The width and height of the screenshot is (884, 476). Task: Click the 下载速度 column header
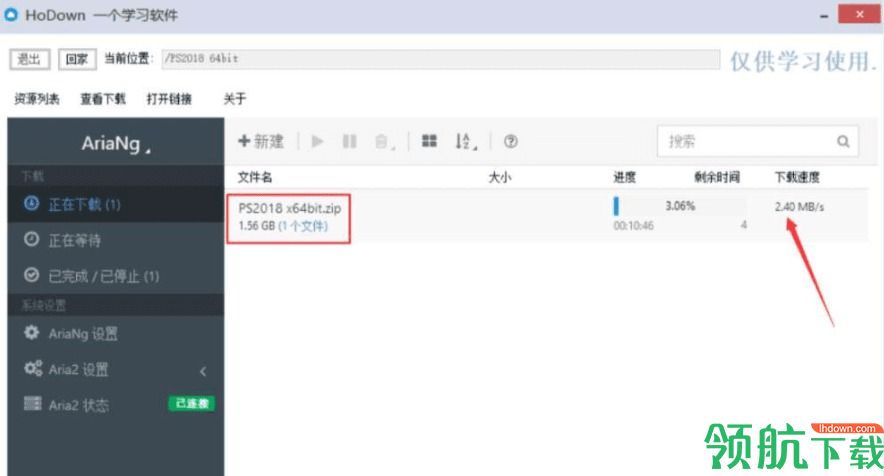point(797,178)
